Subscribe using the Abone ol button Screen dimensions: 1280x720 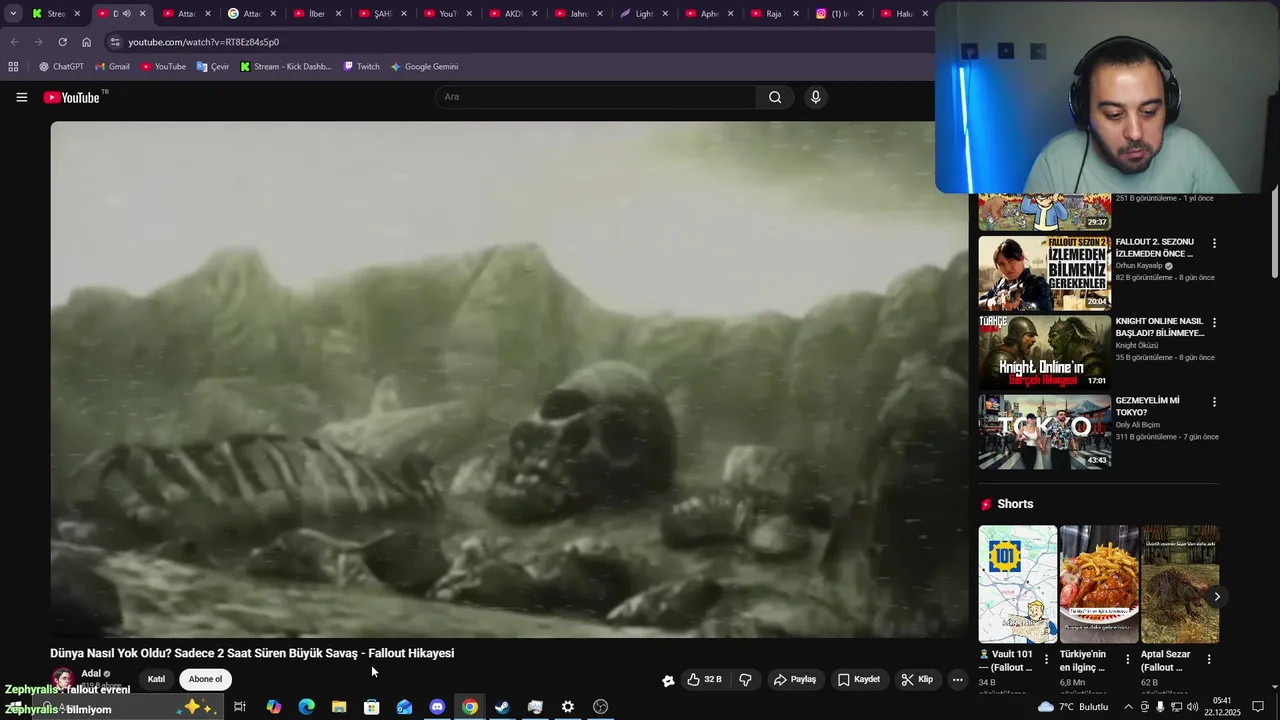click(205, 679)
